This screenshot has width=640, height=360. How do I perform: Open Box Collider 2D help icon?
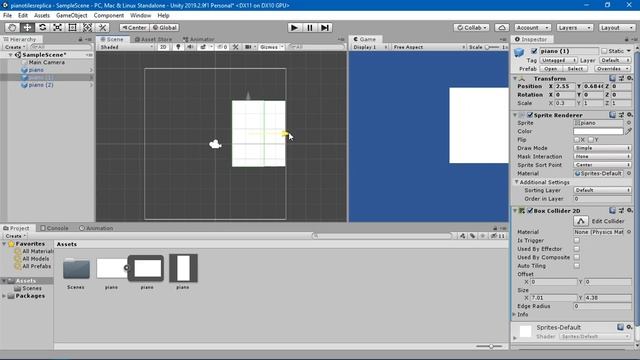click(x=612, y=211)
